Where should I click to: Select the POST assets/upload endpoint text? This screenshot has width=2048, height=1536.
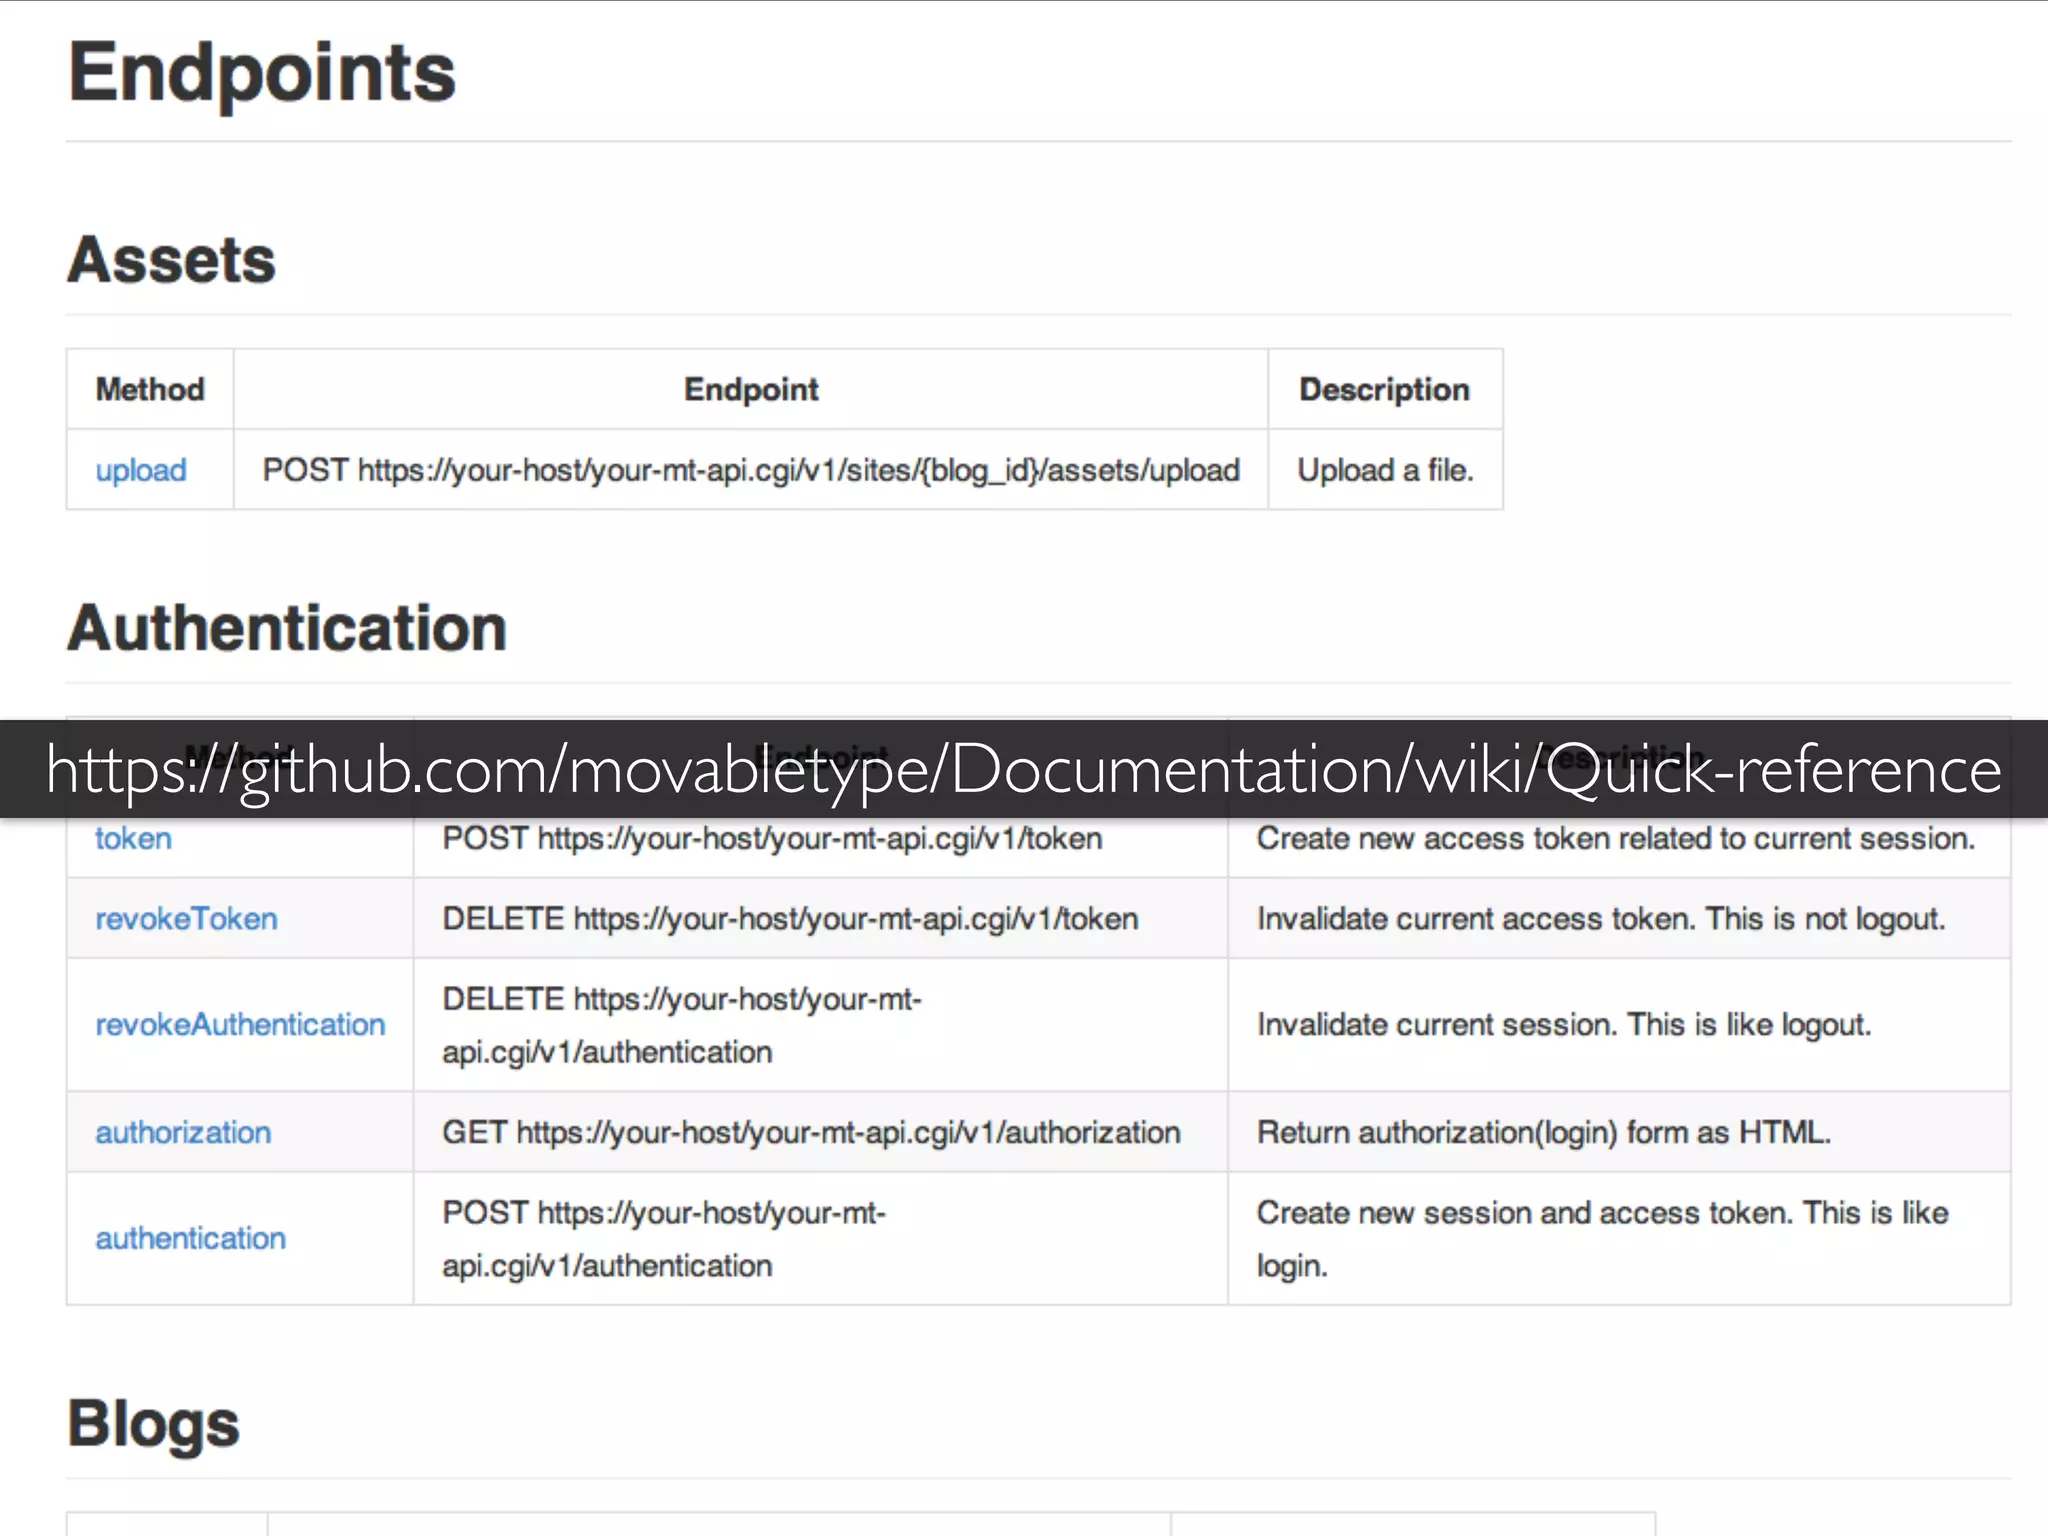[751, 470]
